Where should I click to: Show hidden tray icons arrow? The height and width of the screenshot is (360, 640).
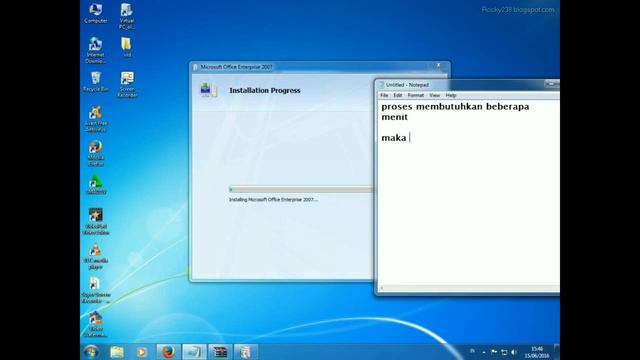[x=484, y=352]
